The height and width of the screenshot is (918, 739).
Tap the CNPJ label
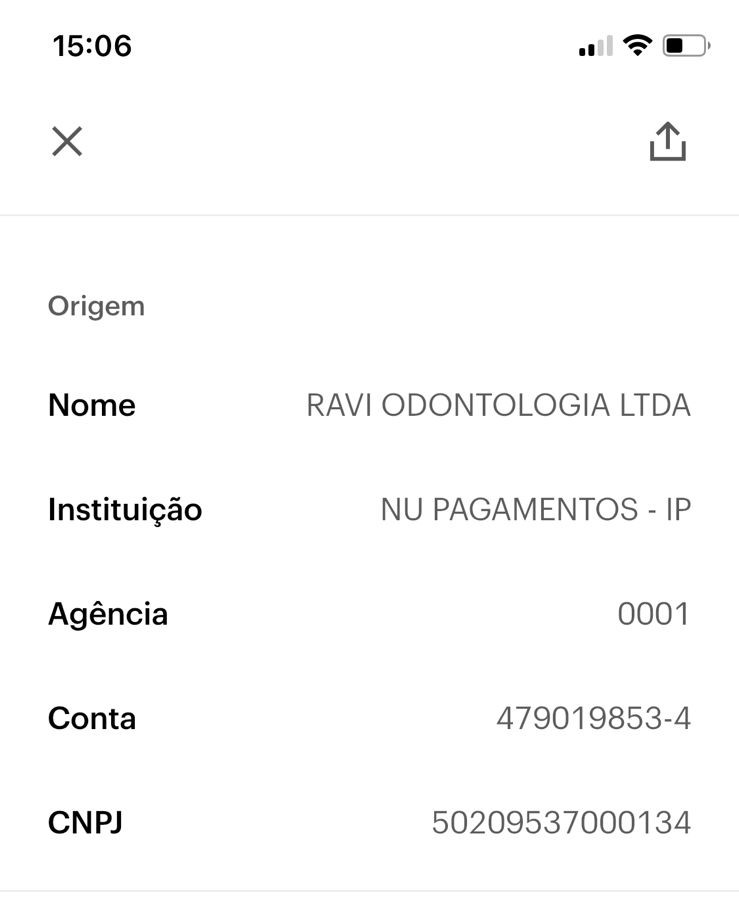coord(85,823)
